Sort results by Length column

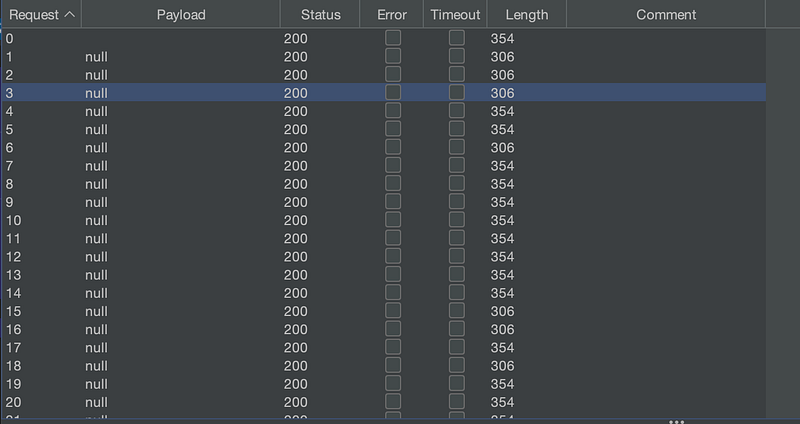pyautogui.click(x=527, y=15)
